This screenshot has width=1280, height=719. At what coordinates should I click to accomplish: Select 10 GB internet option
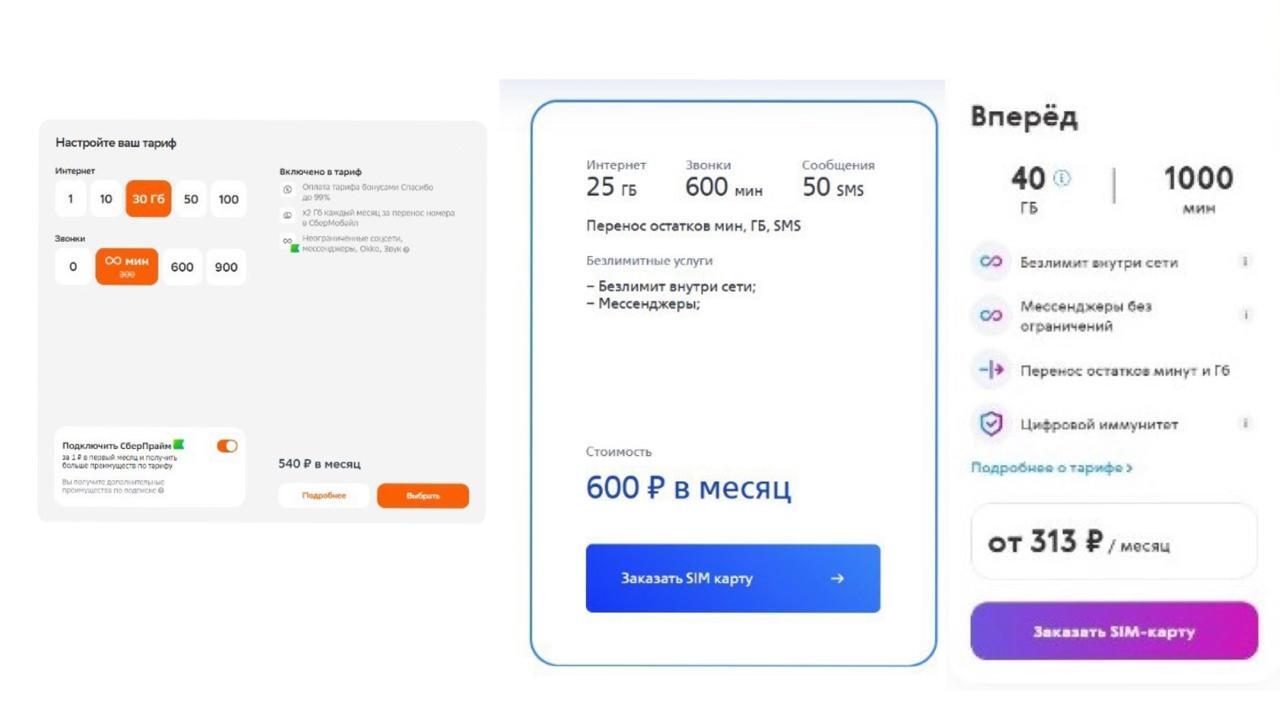pos(106,199)
